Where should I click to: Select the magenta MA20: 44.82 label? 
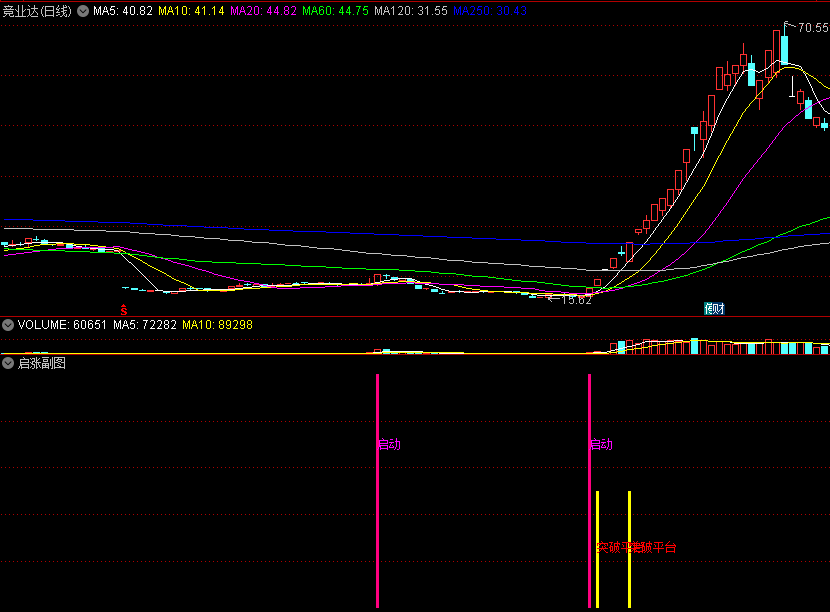263,11
